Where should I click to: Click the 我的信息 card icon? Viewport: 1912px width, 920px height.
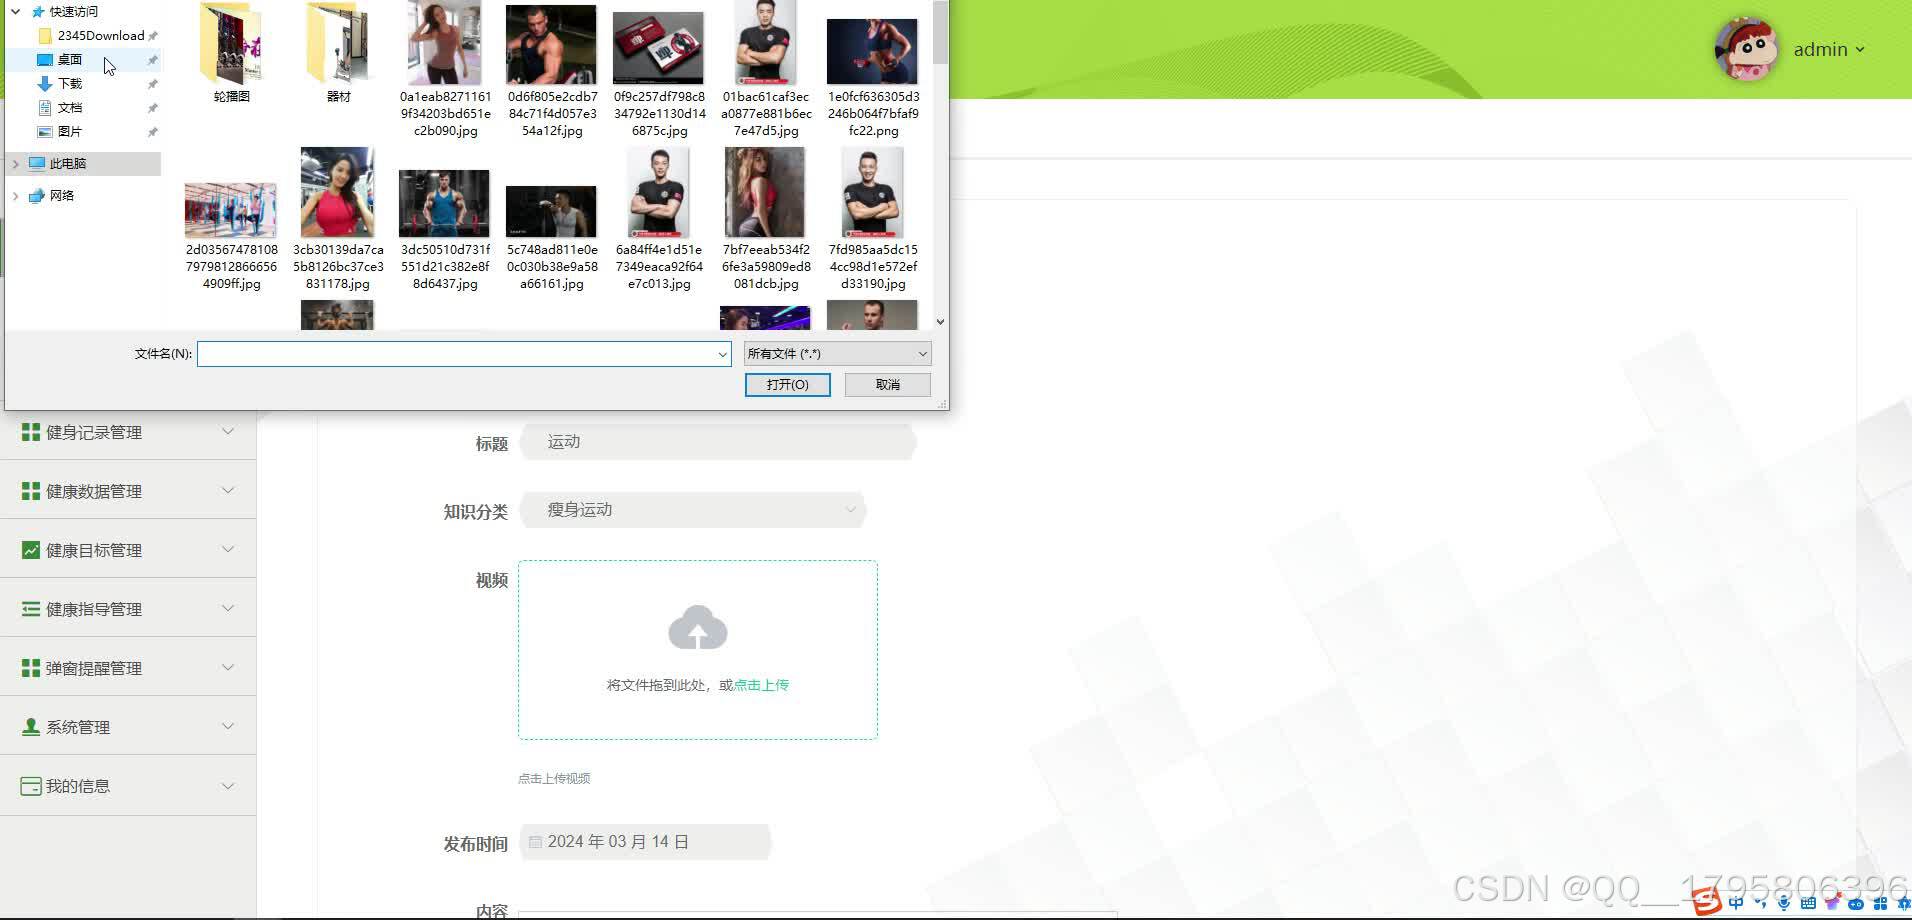(31, 786)
